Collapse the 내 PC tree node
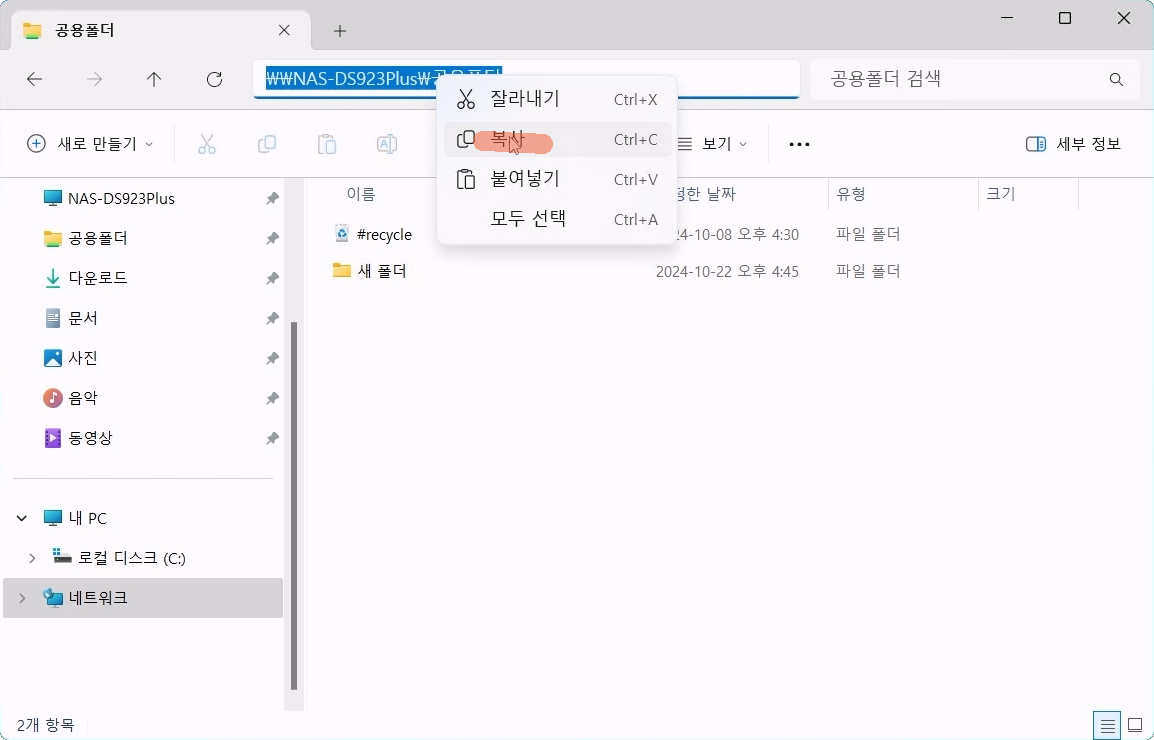 (22, 518)
